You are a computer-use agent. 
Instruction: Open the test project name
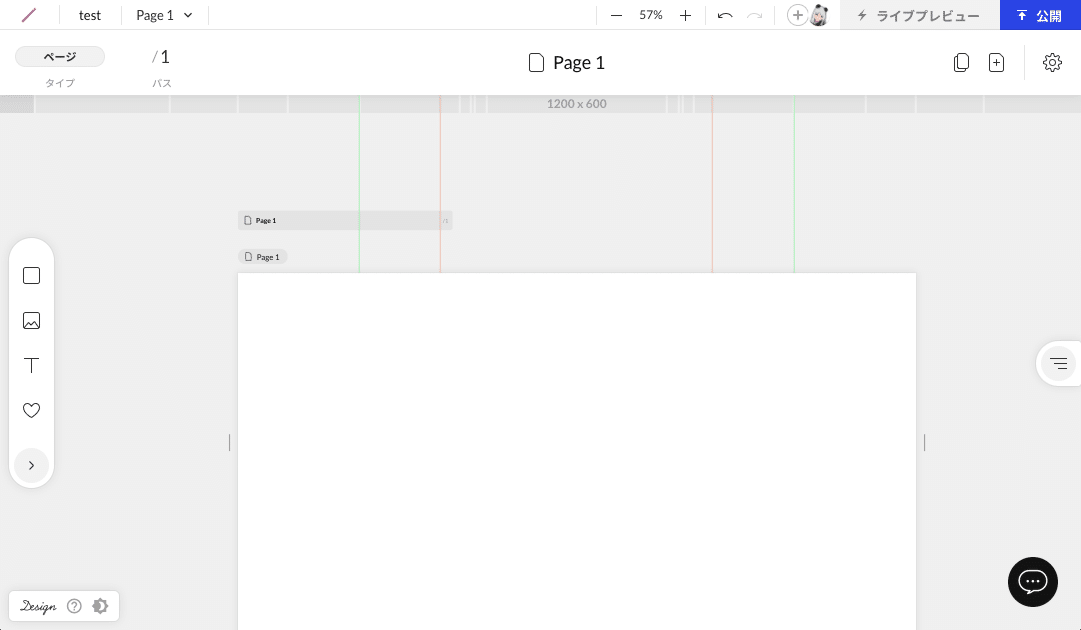[x=90, y=15]
